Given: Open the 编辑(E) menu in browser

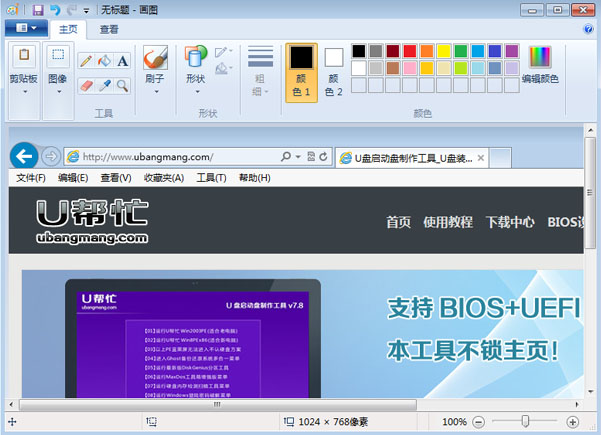Looking at the screenshot, I should [x=73, y=178].
